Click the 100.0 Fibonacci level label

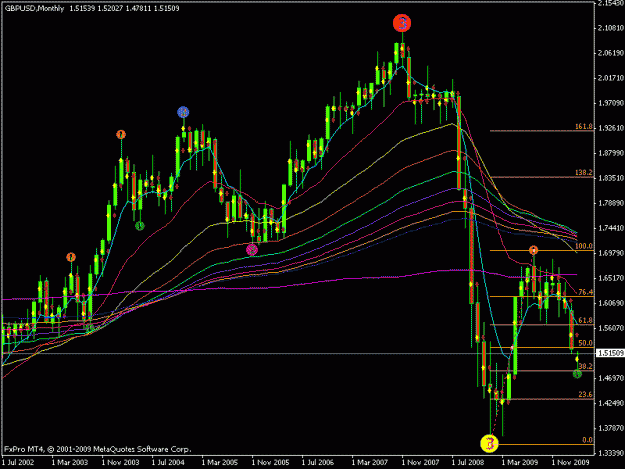584,246
